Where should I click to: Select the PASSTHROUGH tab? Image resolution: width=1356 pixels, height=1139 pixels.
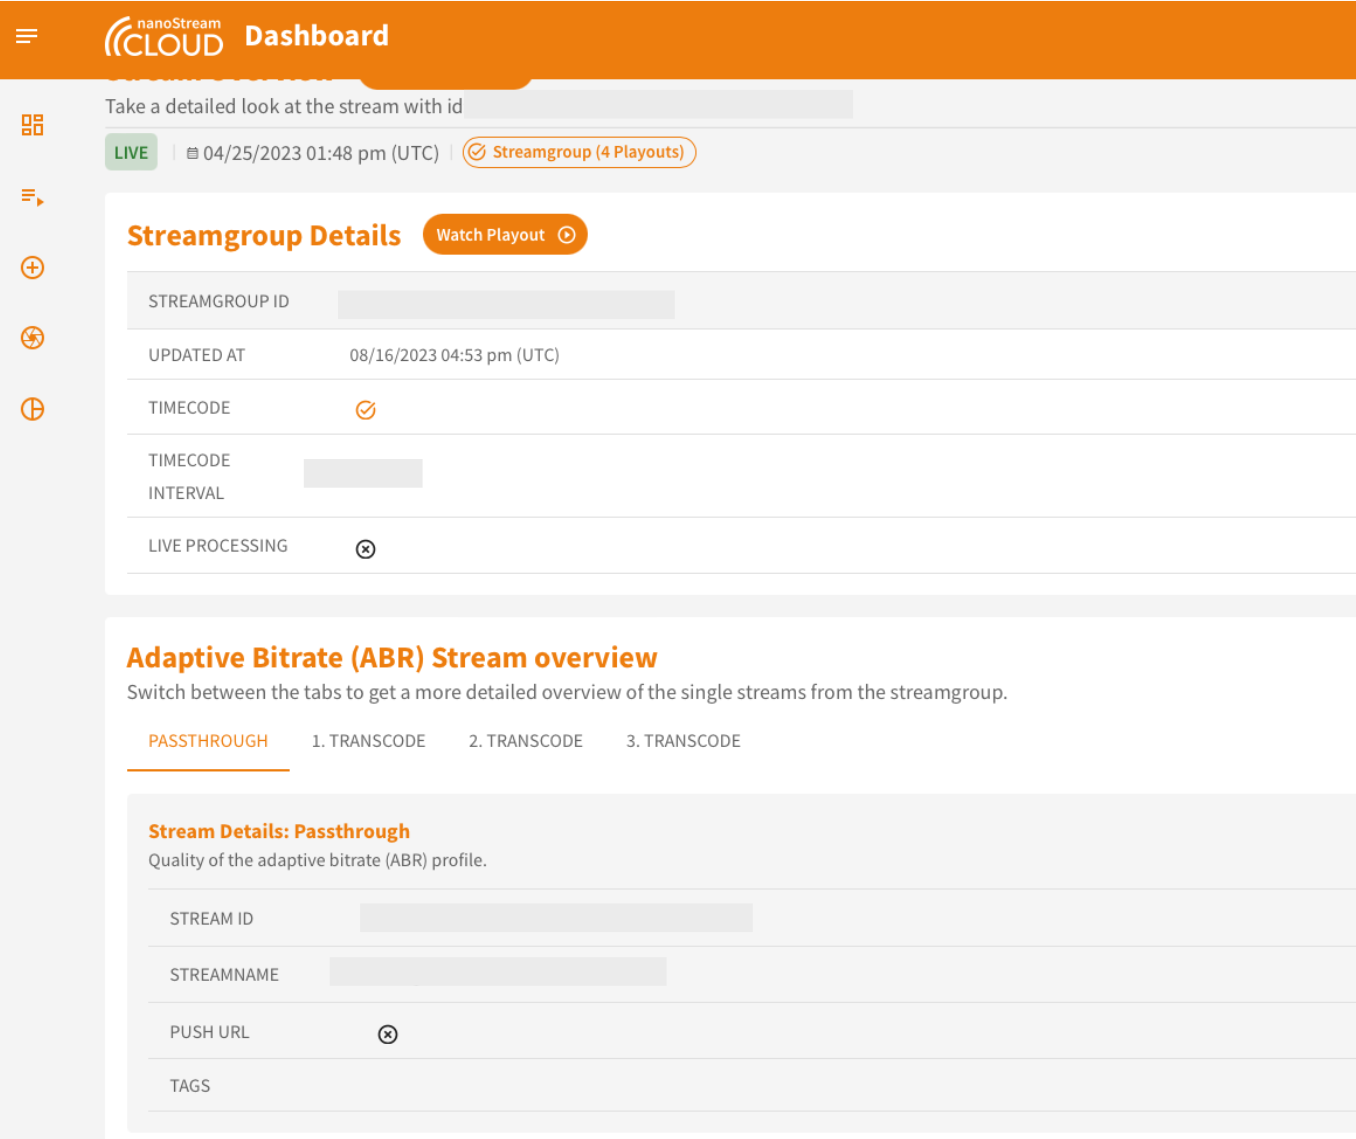point(208,741)
